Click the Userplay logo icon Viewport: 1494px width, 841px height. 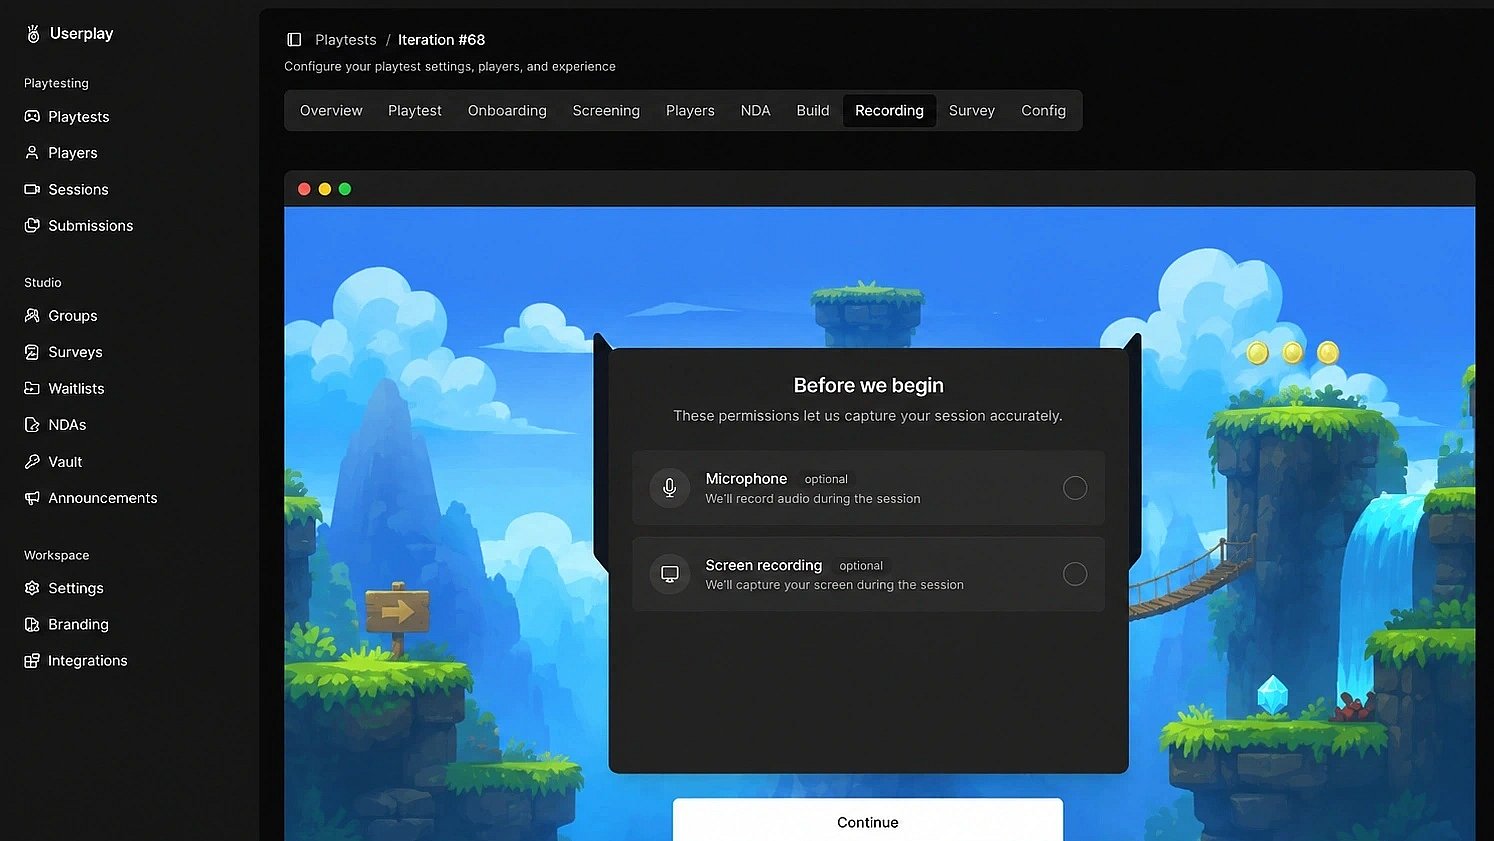[33, 34]
